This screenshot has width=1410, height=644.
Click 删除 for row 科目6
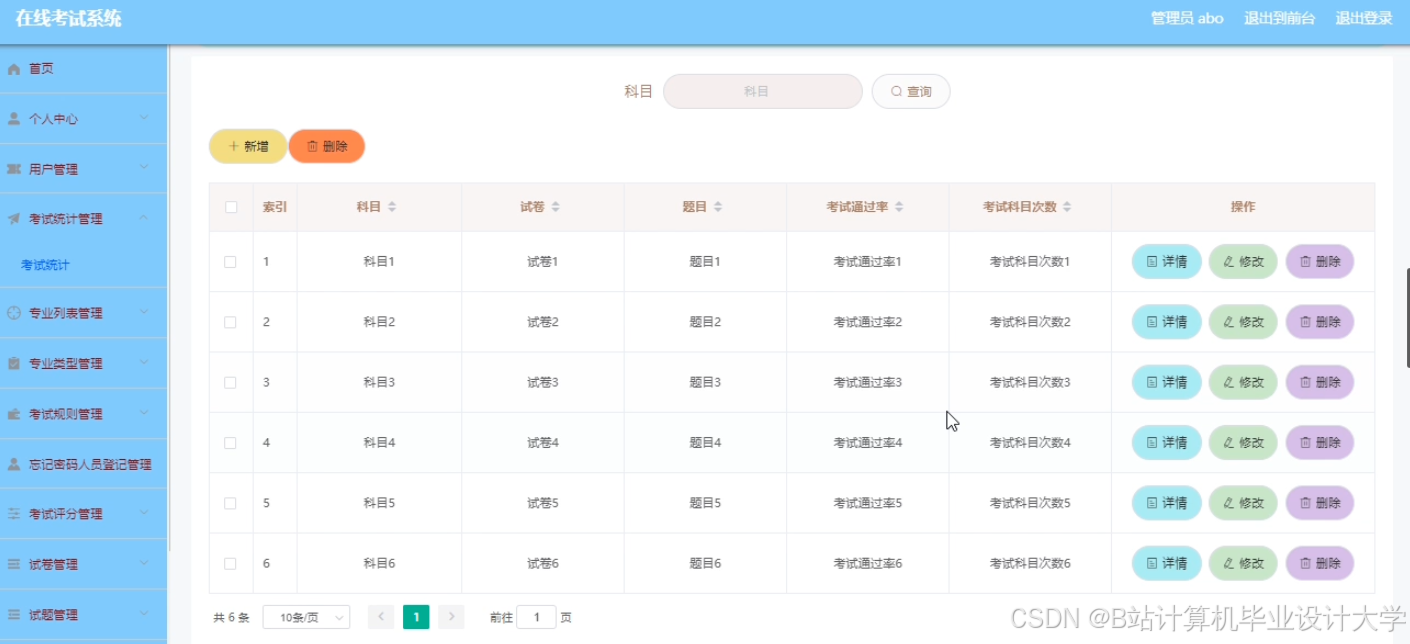[x=1320, y=563]
